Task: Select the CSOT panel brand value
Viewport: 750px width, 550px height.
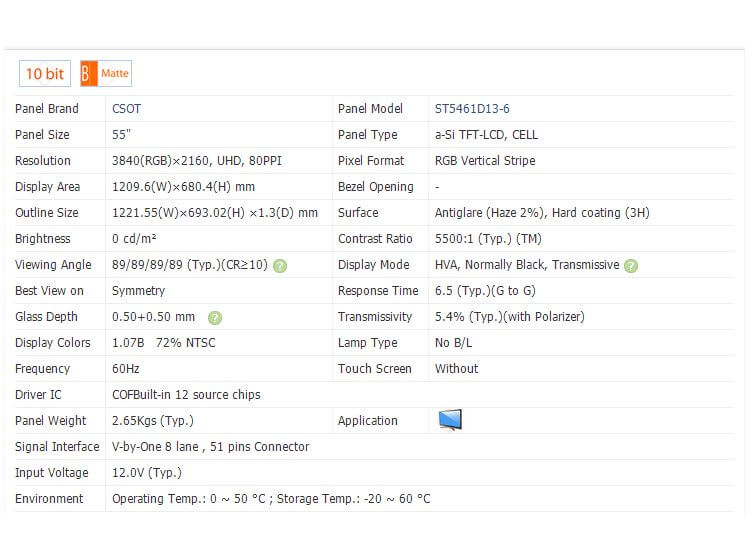Action: 127,109
